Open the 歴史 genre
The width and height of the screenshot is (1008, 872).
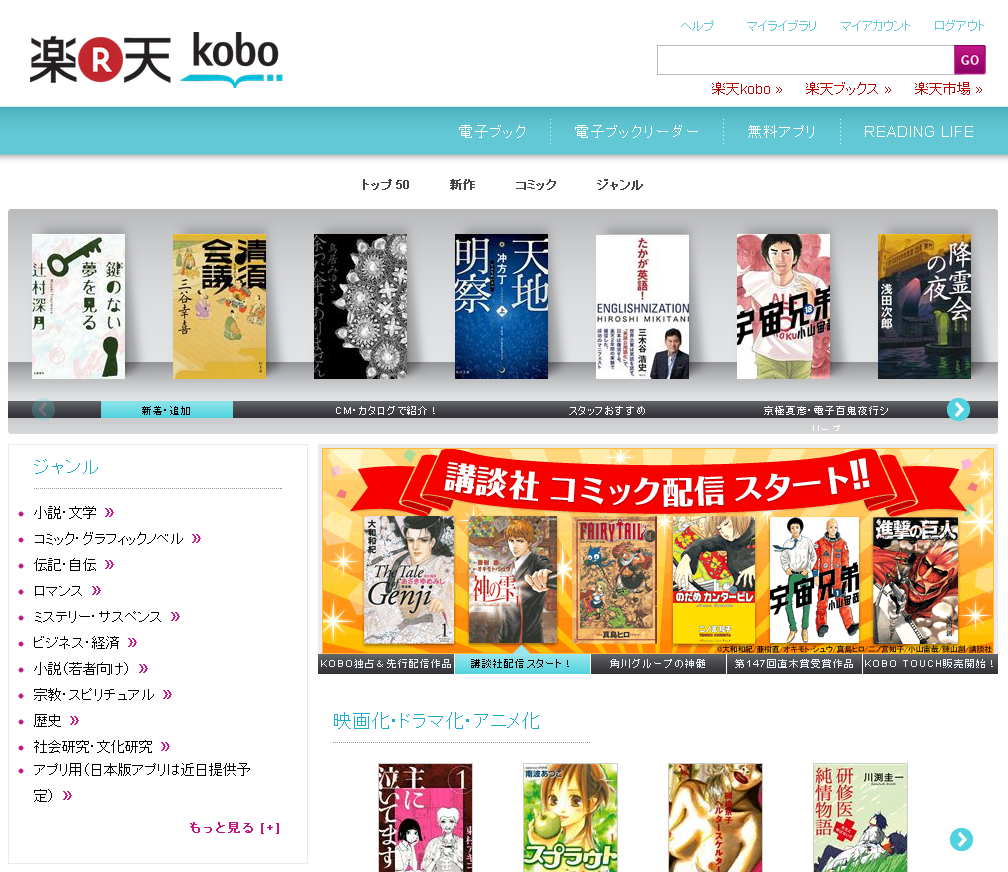(56, 720)
